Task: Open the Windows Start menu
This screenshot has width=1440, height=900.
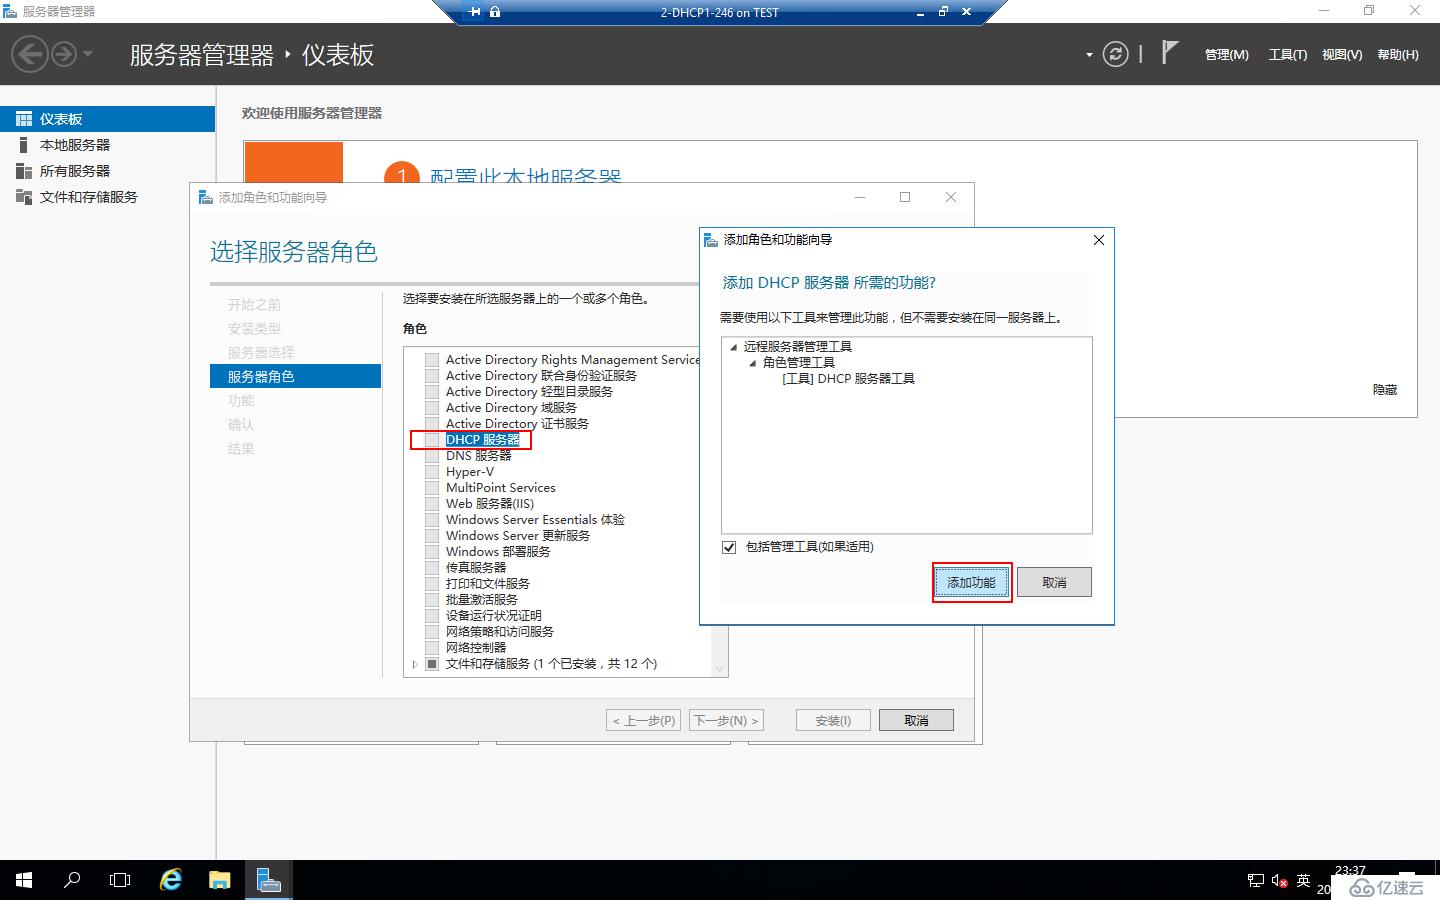Action: pyautogui.click(x=24, y=880)
